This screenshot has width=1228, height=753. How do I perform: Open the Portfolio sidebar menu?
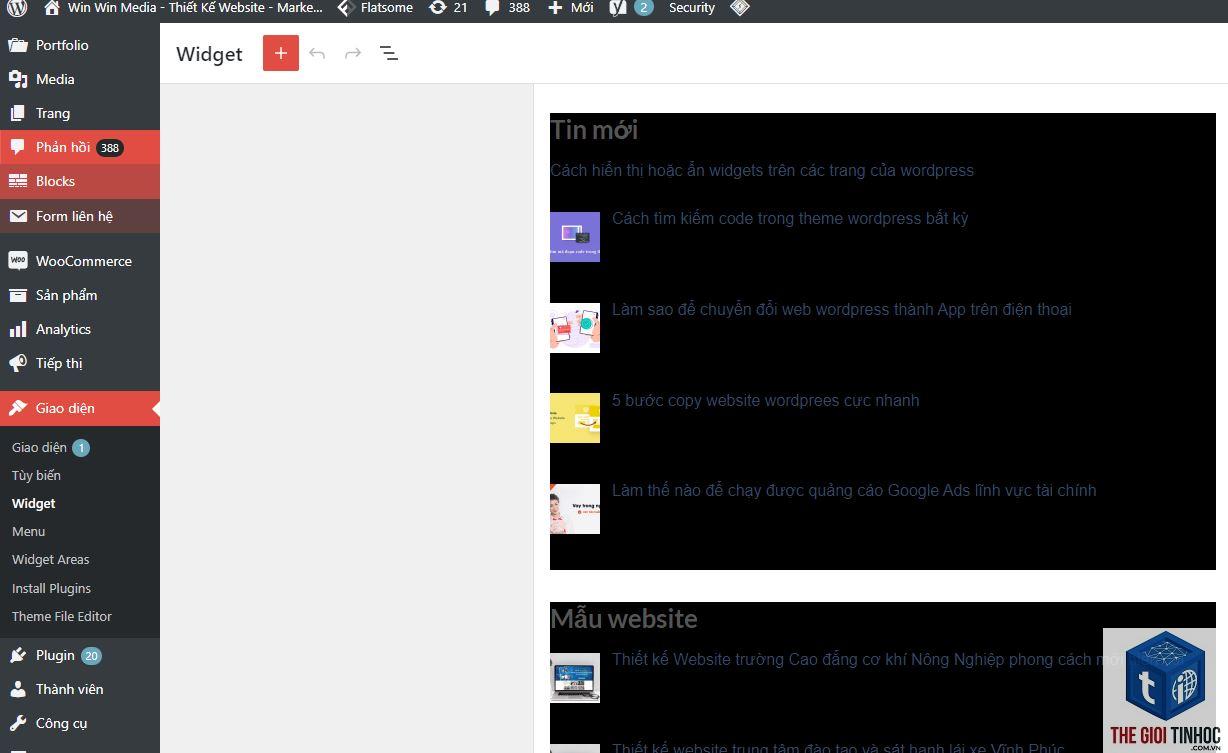(80, 45)
